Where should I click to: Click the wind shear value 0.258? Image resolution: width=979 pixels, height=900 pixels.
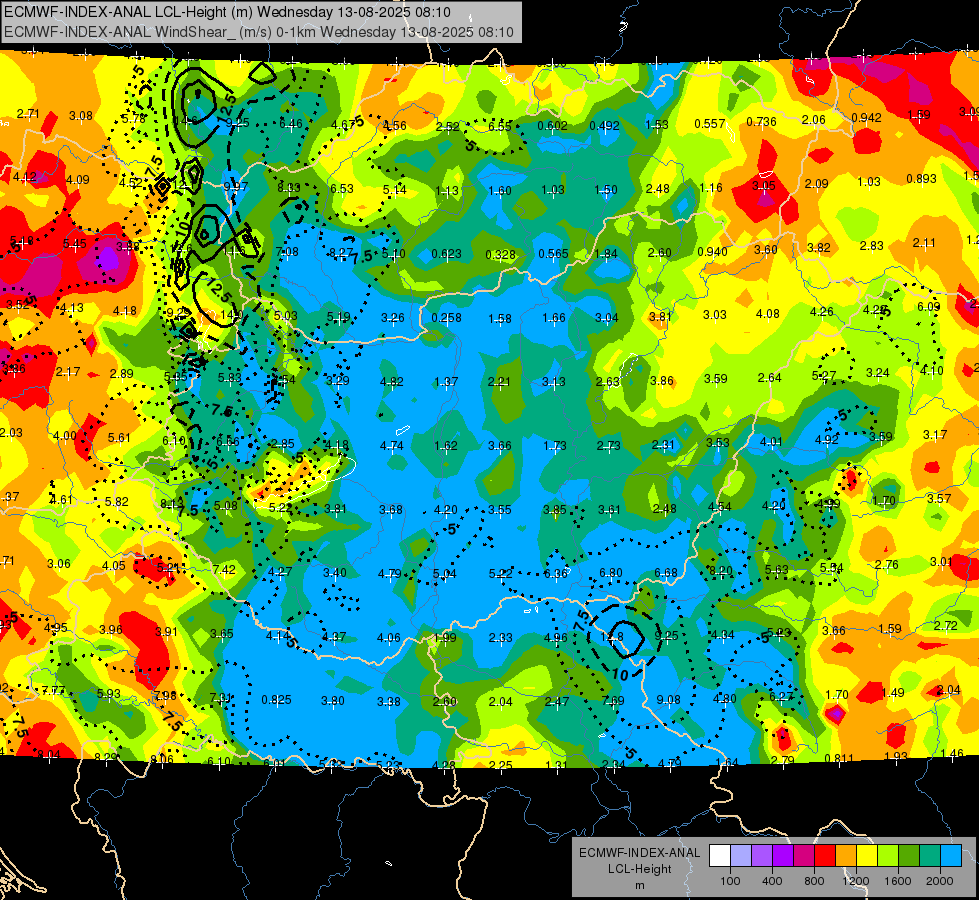click(446, 317)
